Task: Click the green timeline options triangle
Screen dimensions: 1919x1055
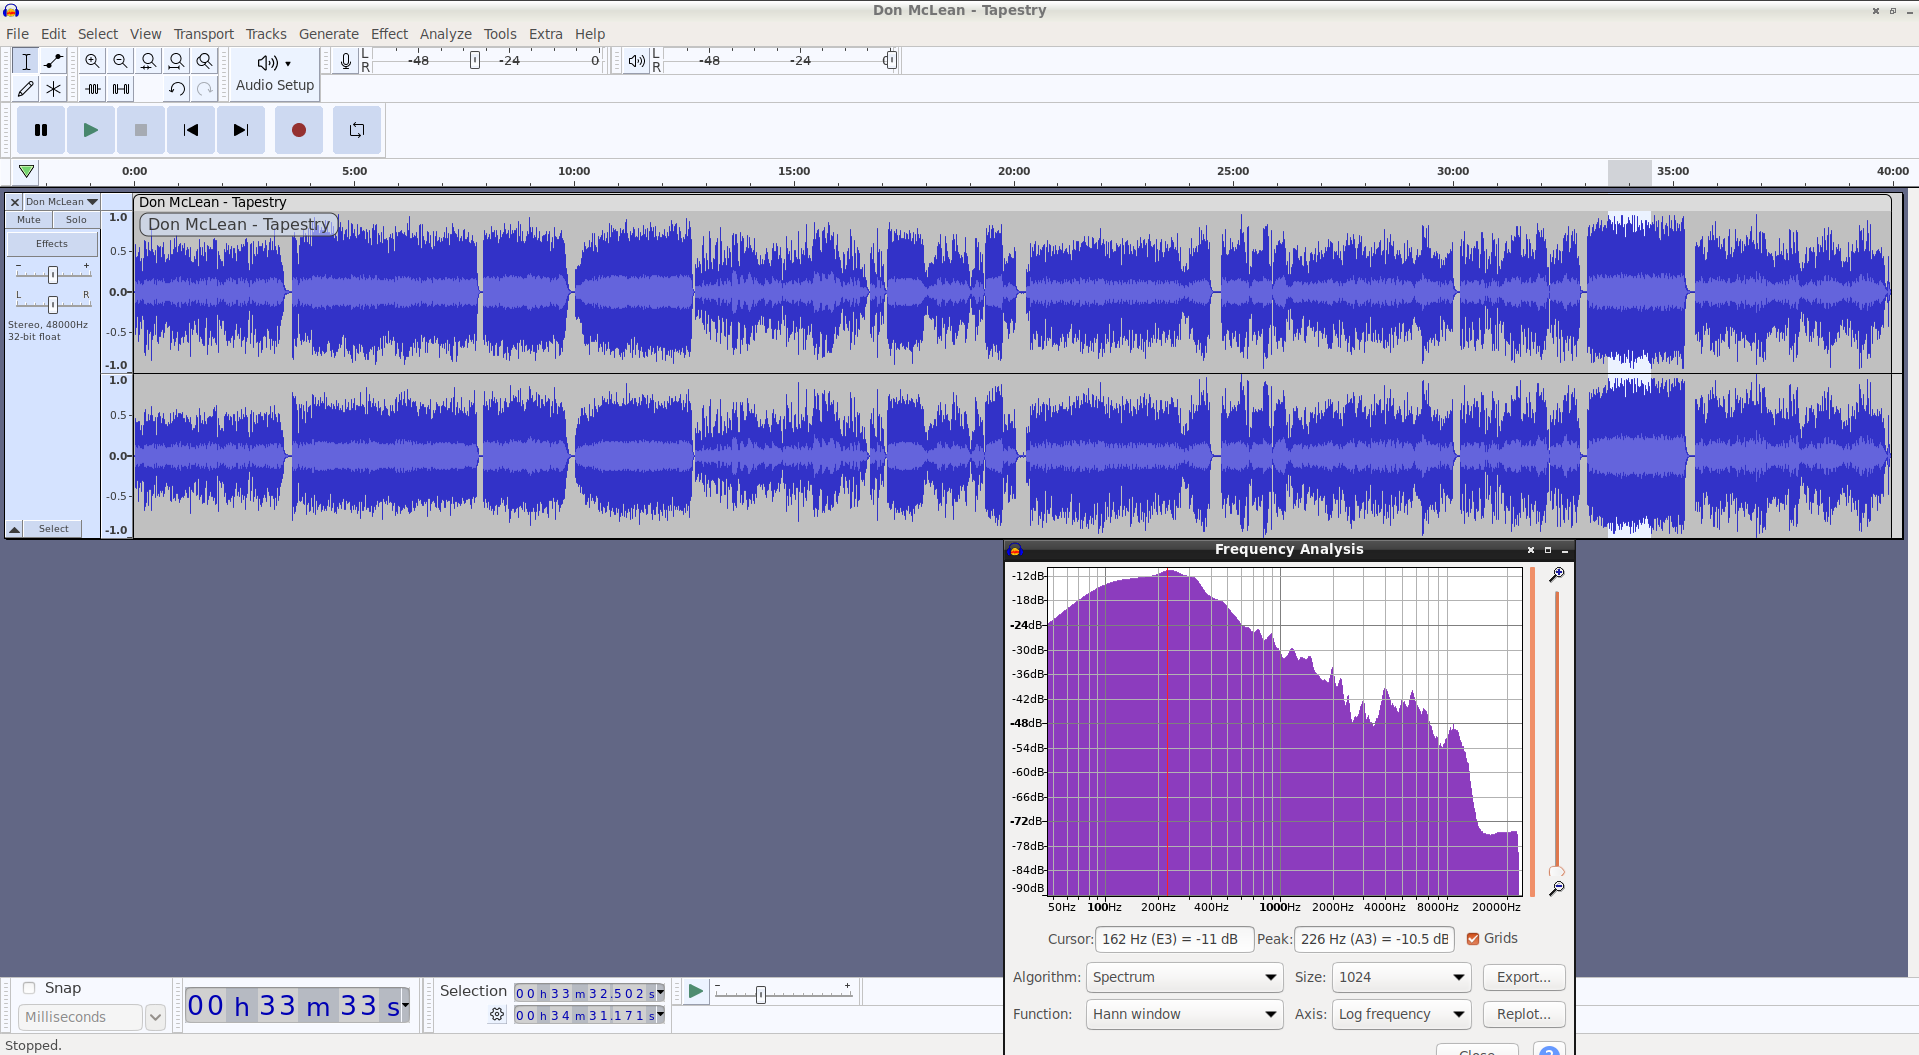Action: point(27,171)
